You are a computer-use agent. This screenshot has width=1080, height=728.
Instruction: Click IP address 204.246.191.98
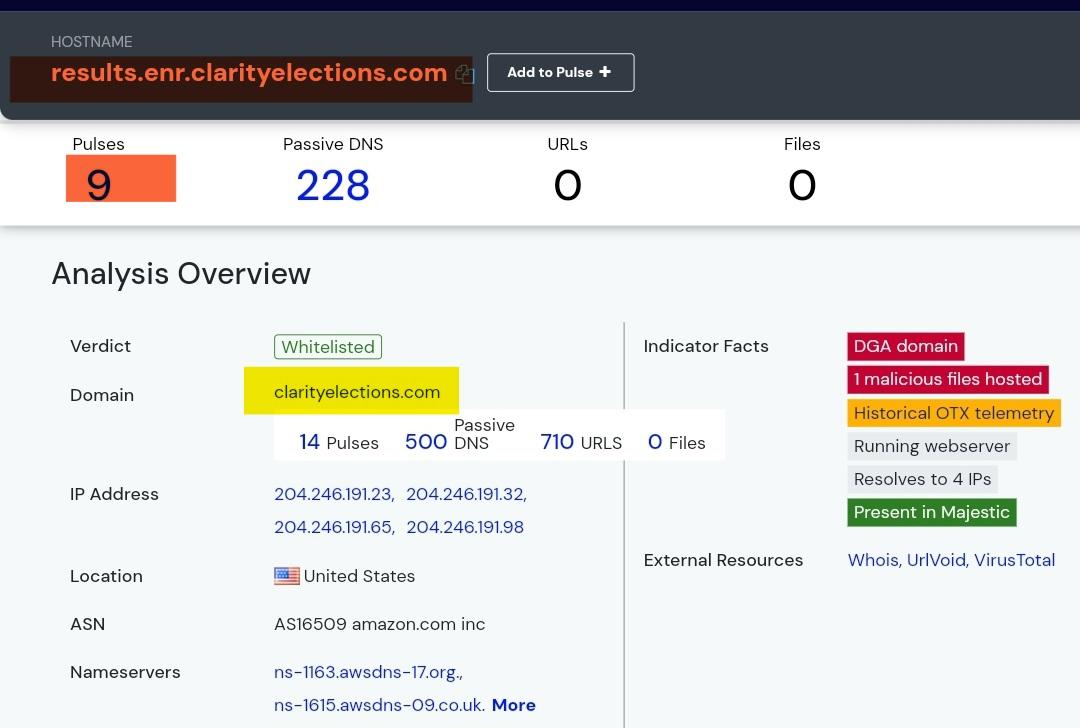point(465,527)
